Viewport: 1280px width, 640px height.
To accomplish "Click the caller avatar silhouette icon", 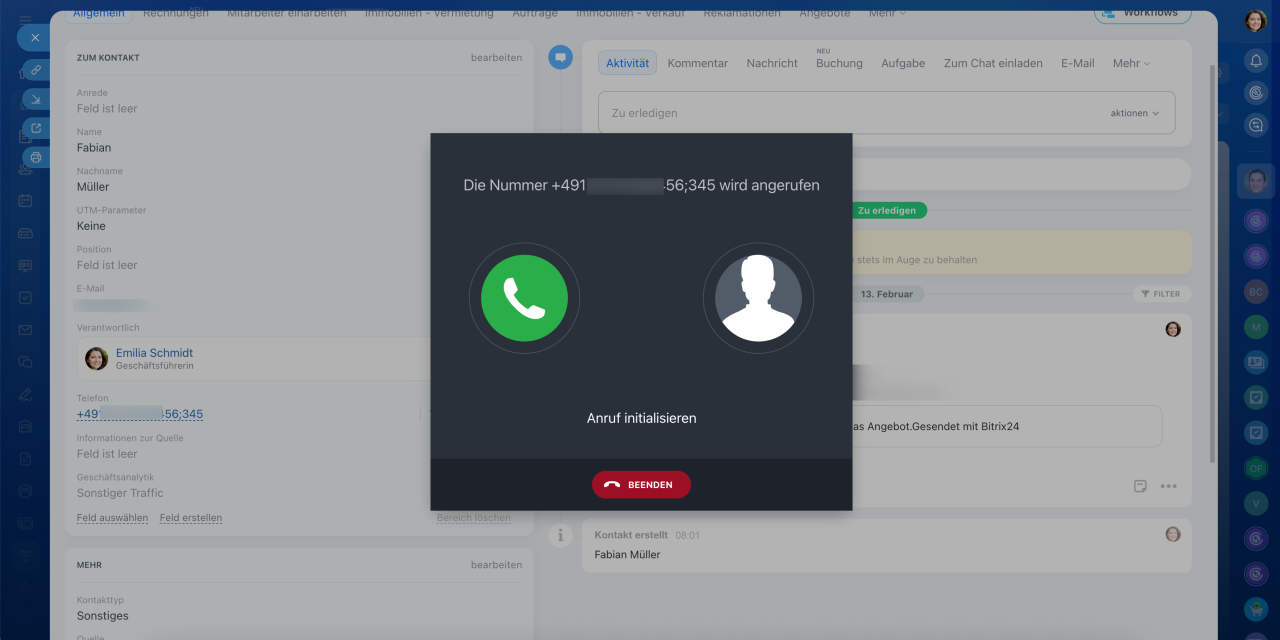I will (758, 298).
